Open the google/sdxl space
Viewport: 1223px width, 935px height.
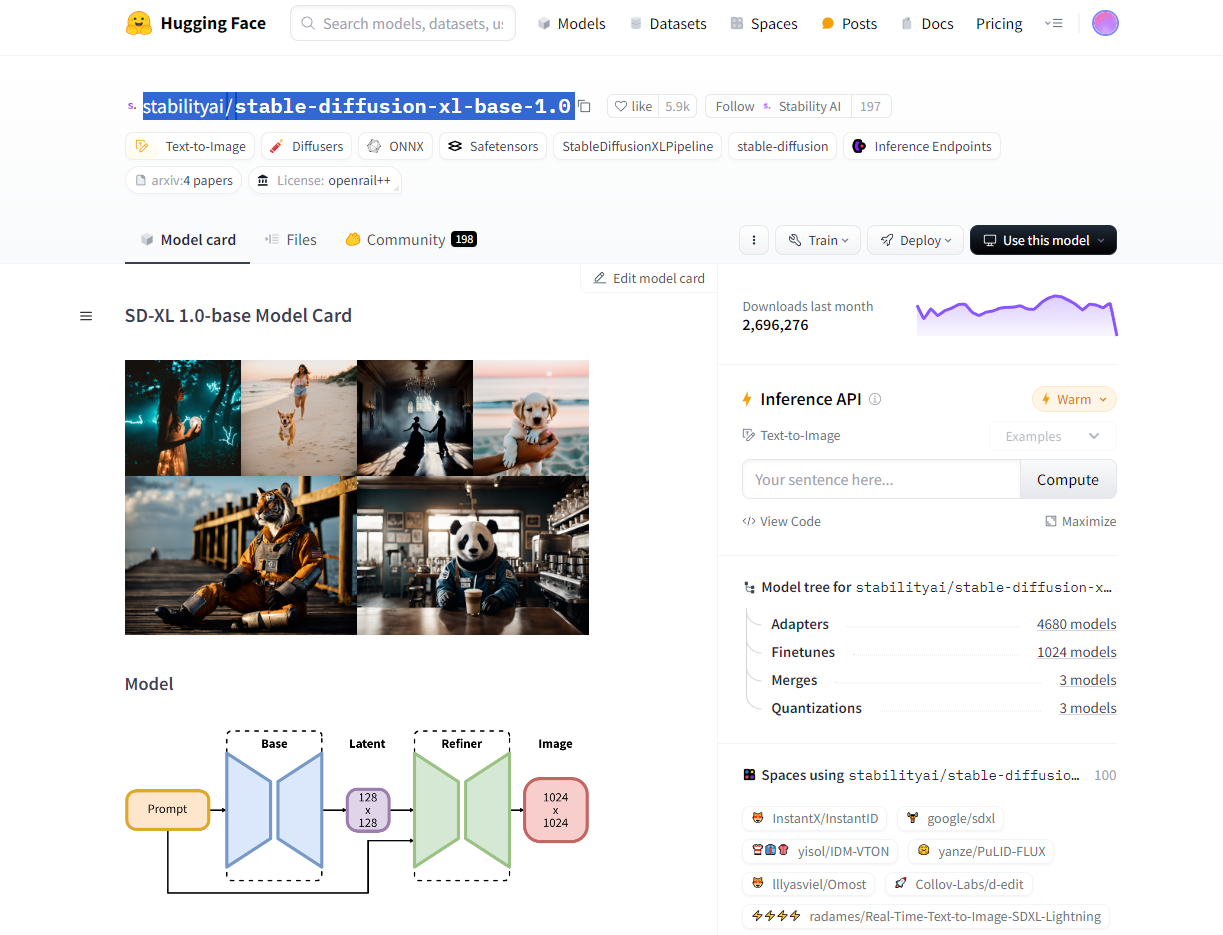click(x=951, y=818)
